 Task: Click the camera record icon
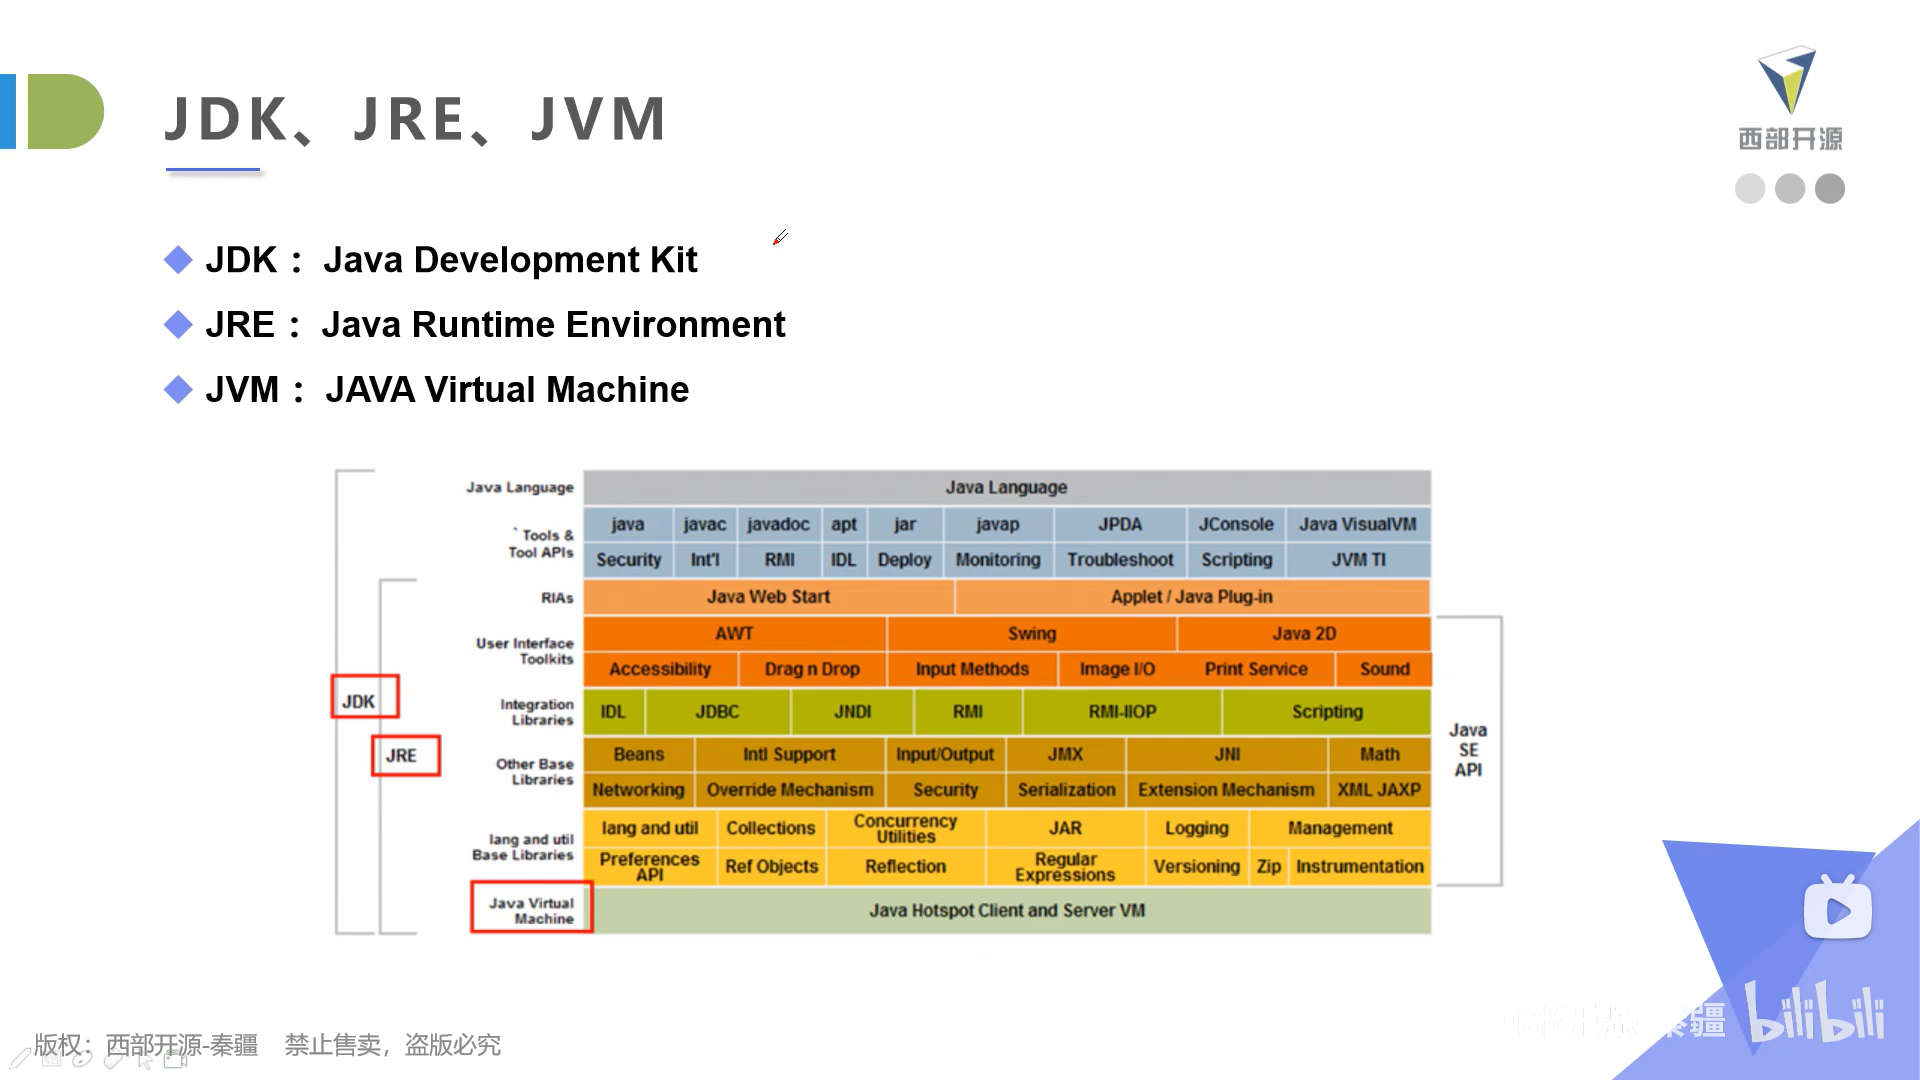pos(175,1060)
